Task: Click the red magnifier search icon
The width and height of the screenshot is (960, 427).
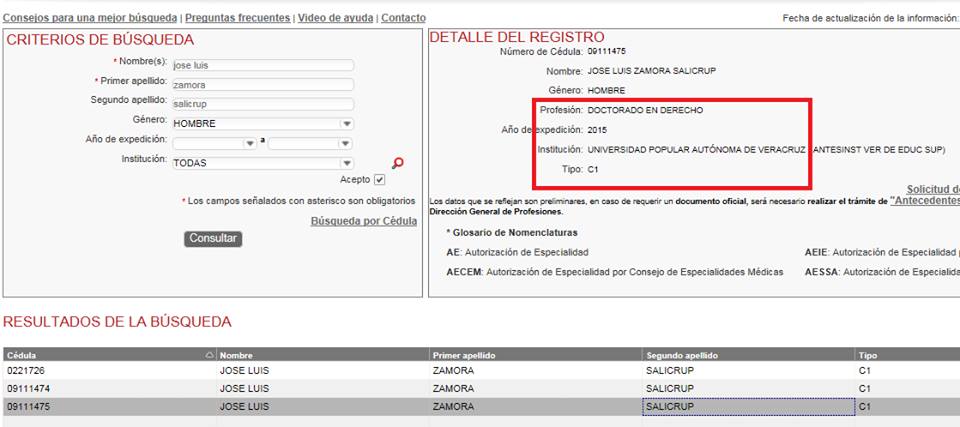Action: pyautogui.click(x=398, y=164)
